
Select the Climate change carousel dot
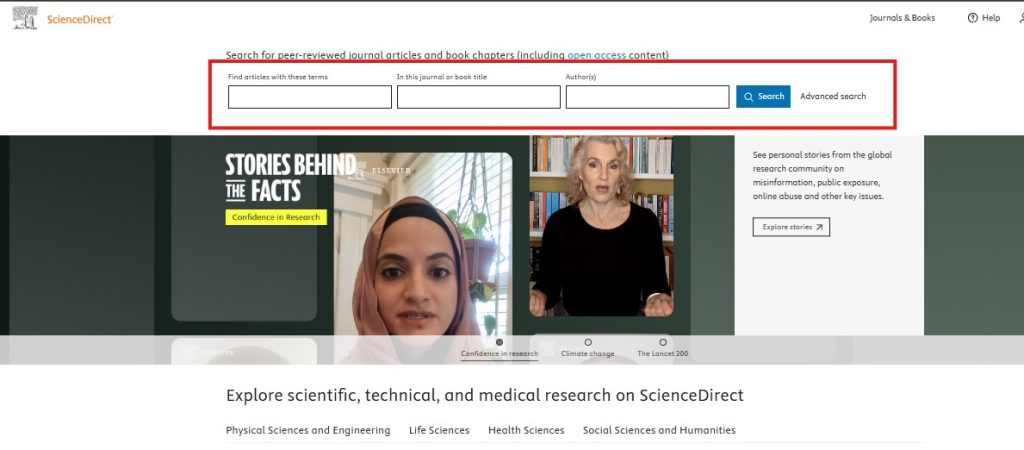pos(588,342)
